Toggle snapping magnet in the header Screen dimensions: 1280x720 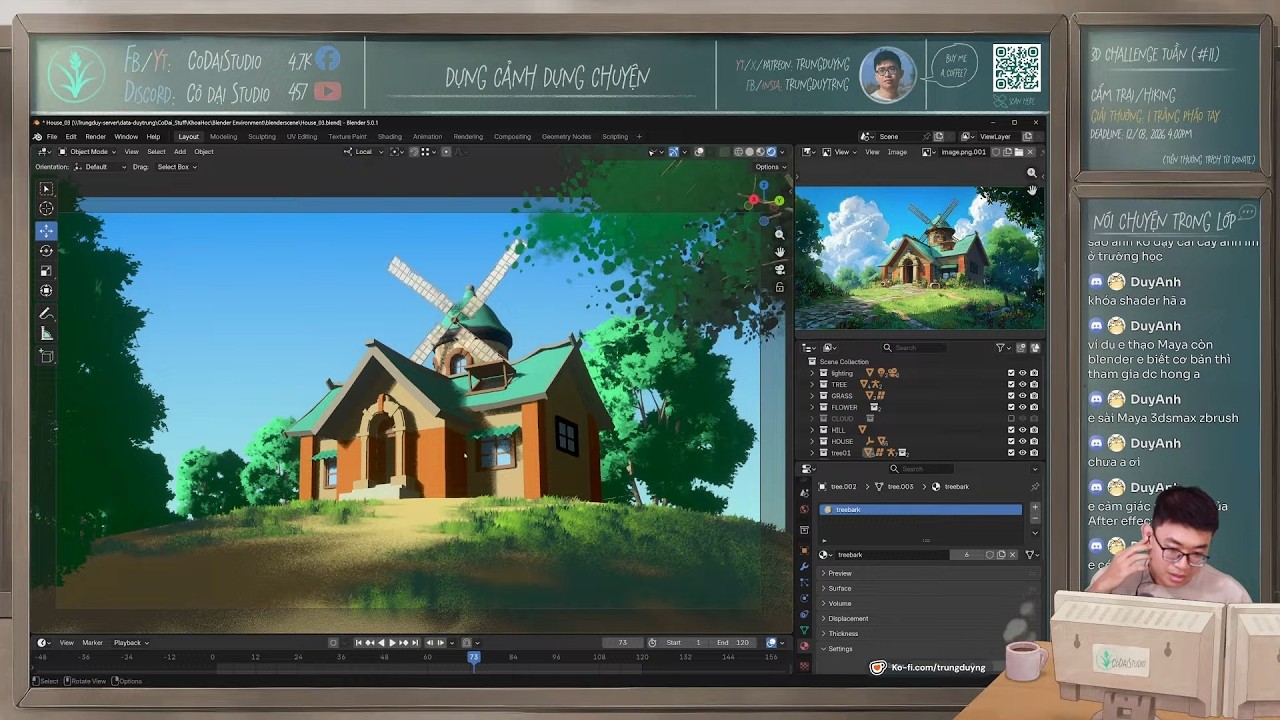tap(413, 152)
